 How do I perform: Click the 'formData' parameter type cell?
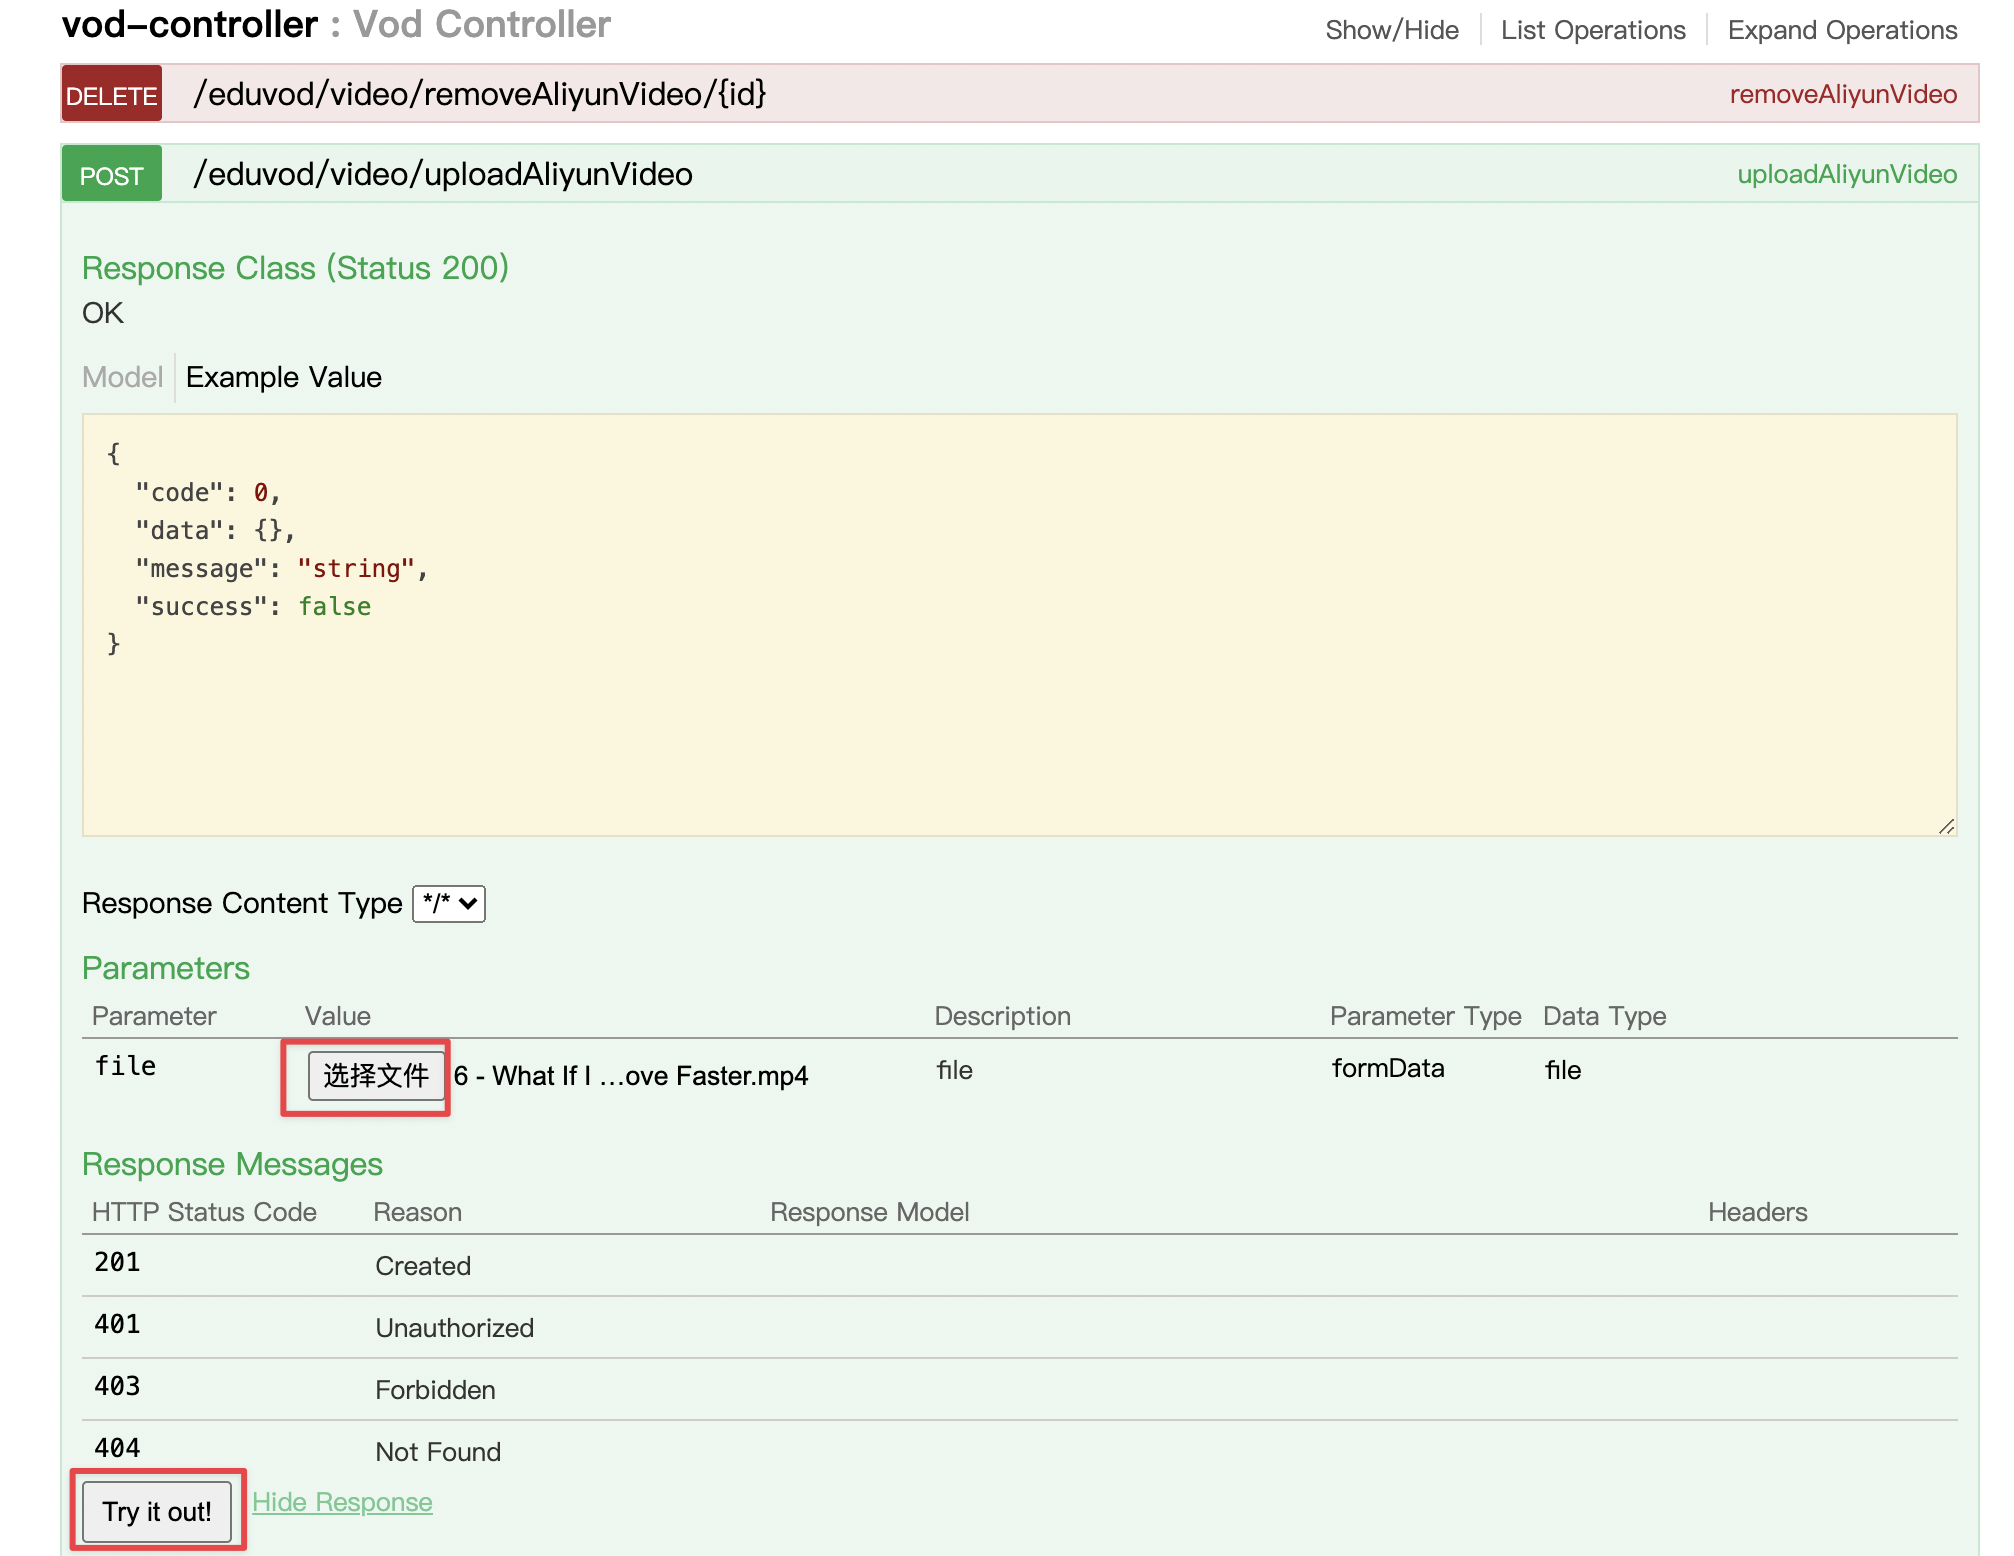pos(1388,1068)
